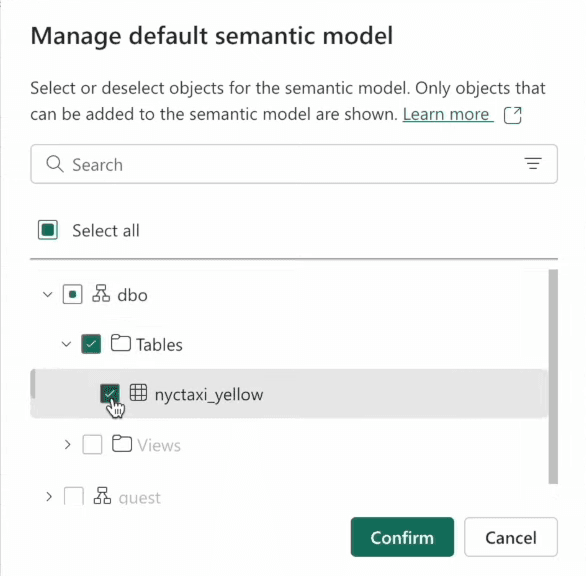
Task: Uncheck the nyctaxi_yellow table checkbox
Action: (x=110, y=393)
